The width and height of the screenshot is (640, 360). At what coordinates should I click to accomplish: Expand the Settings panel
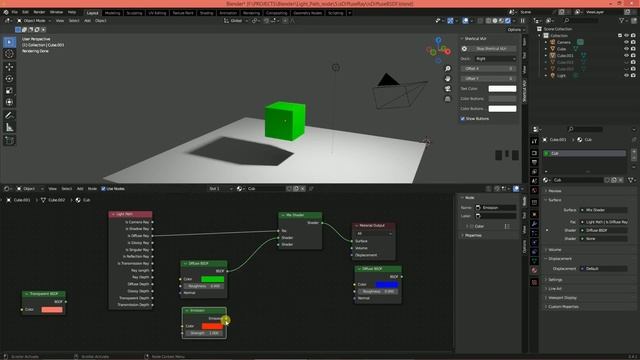pos(555,280)
